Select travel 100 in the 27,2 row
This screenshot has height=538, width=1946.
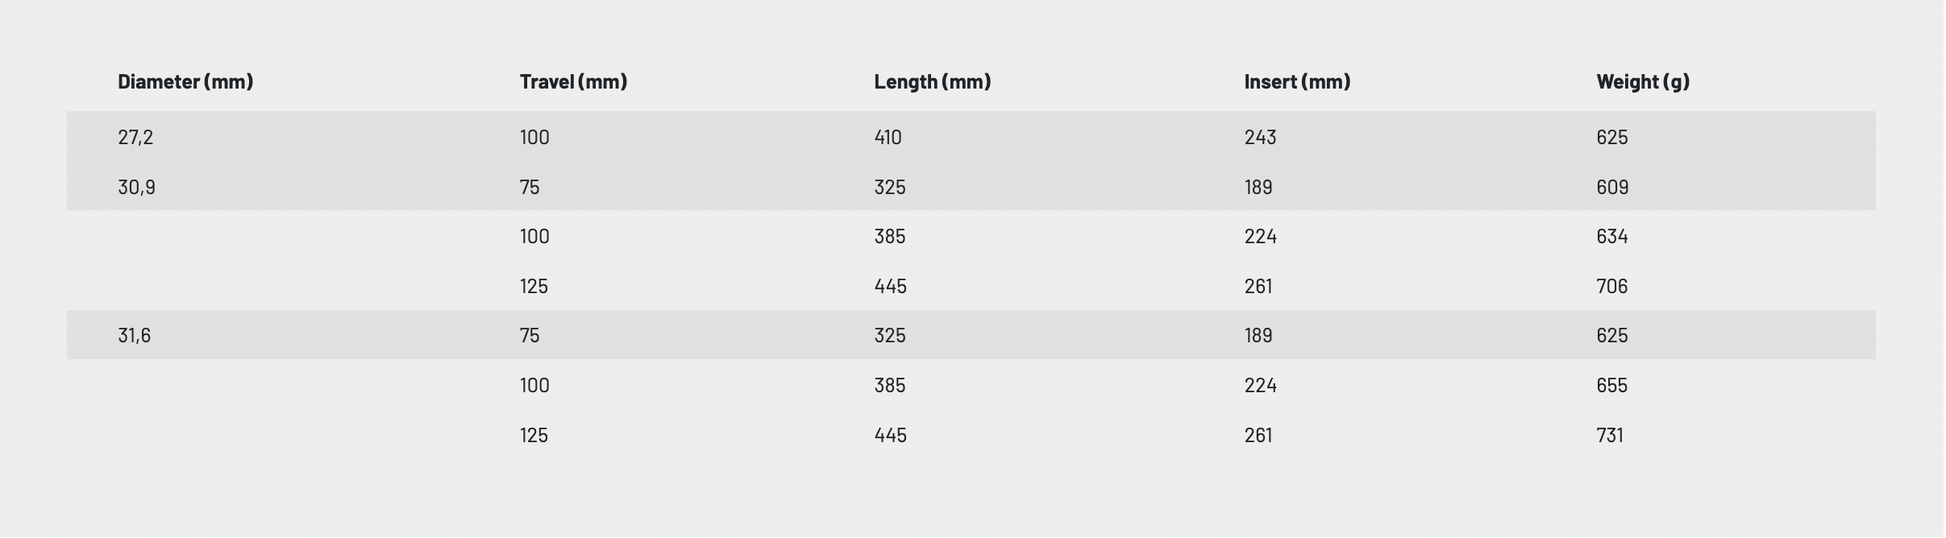[x=534, y=137]
